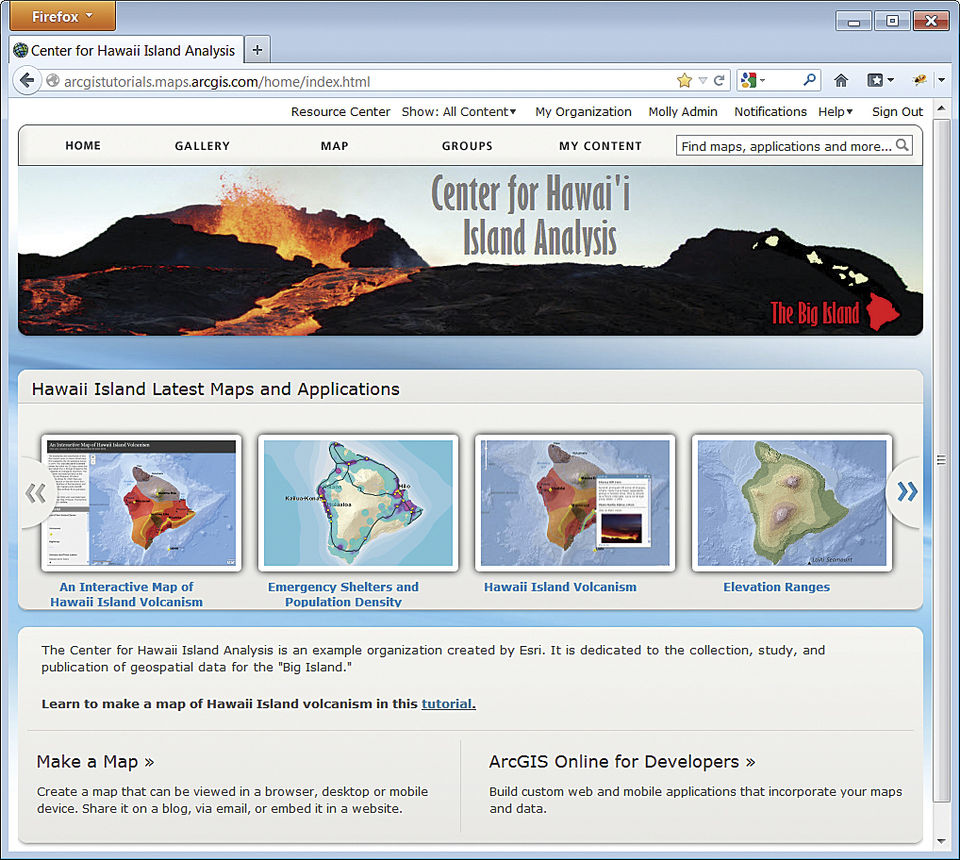Click the Emergency Shelters map thumbnail
This screenshot has height=860, width=960.
click(358, 503)
